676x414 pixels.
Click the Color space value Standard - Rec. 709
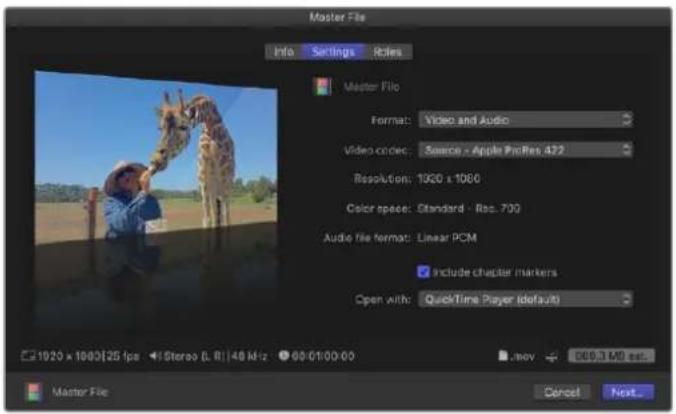coord(469,209)
